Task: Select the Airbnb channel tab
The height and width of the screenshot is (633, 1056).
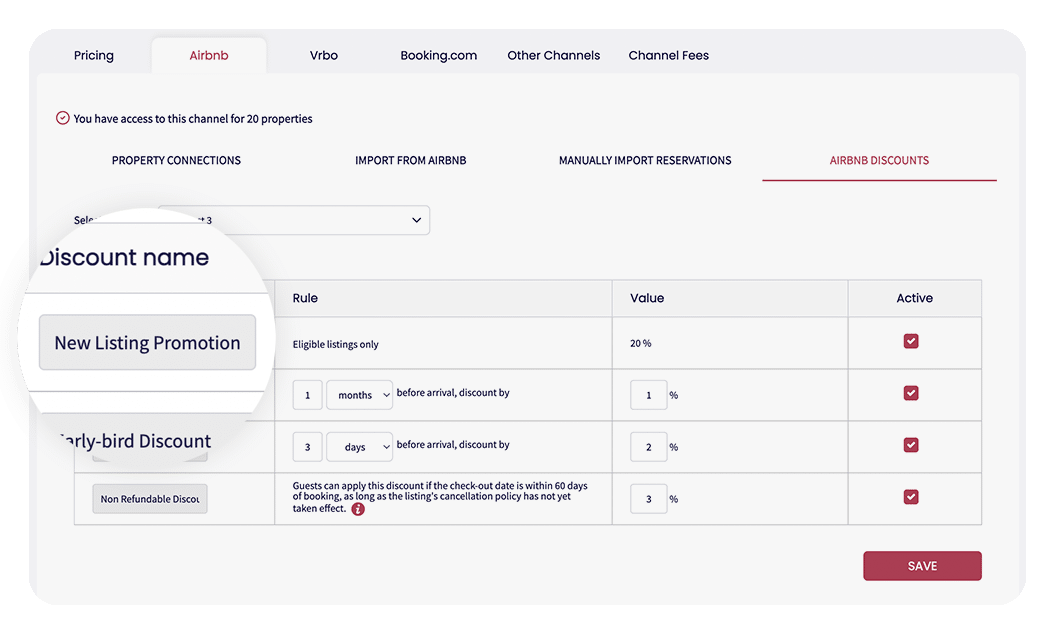Action: [209, 55]
